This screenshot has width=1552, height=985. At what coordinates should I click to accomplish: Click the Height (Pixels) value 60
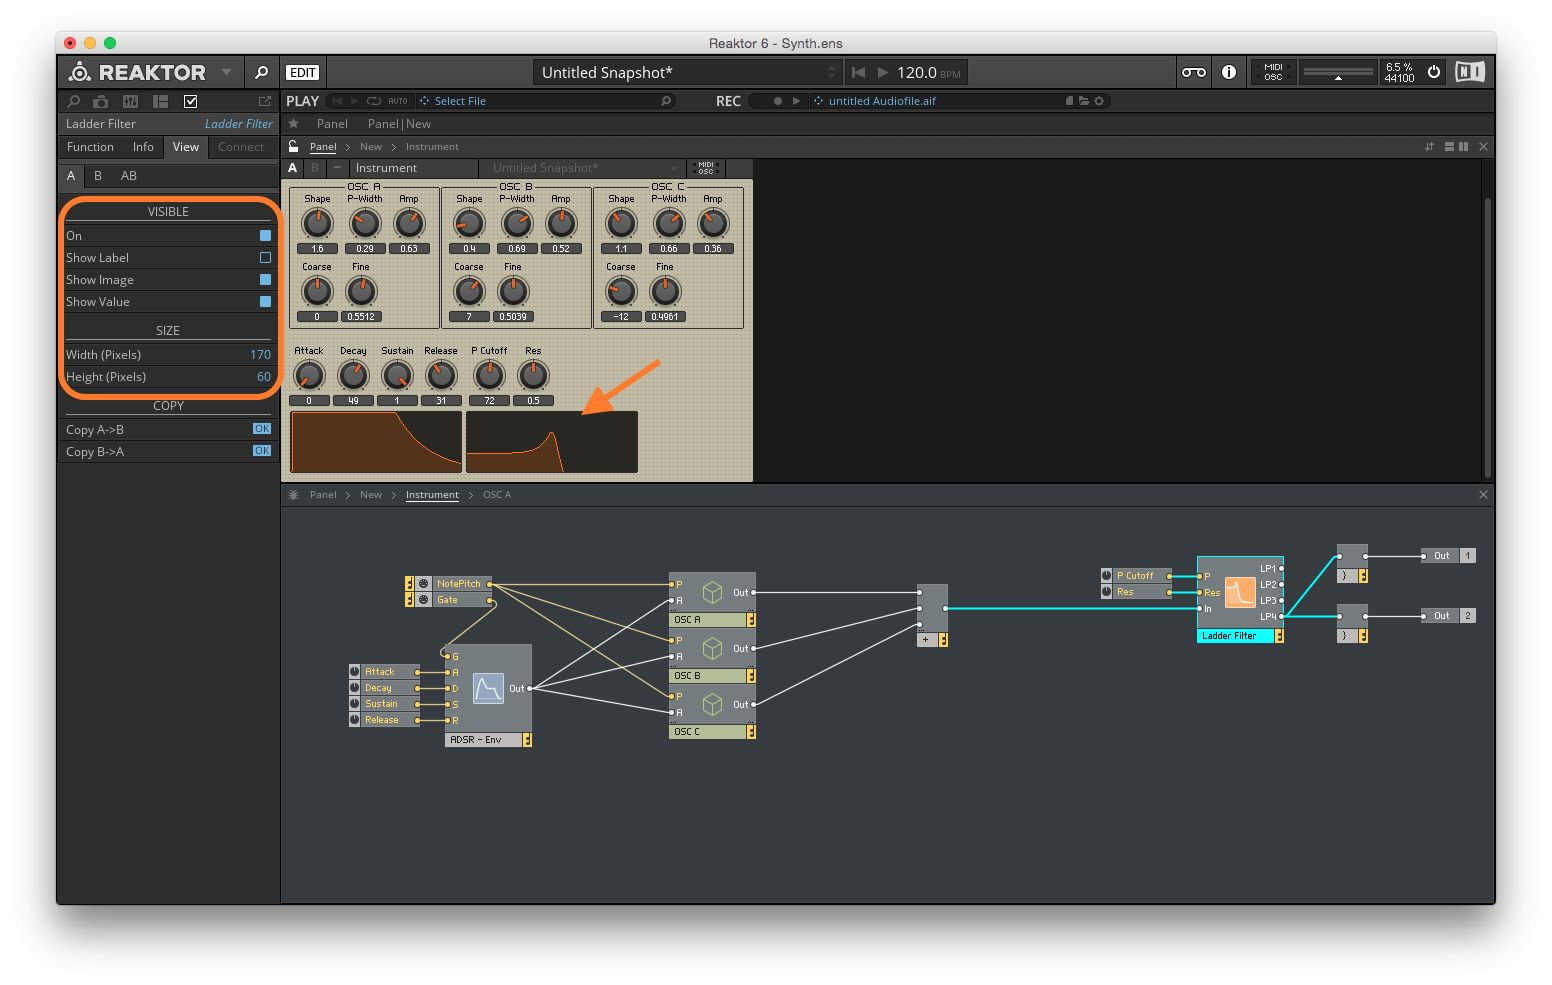coord(264,377)
